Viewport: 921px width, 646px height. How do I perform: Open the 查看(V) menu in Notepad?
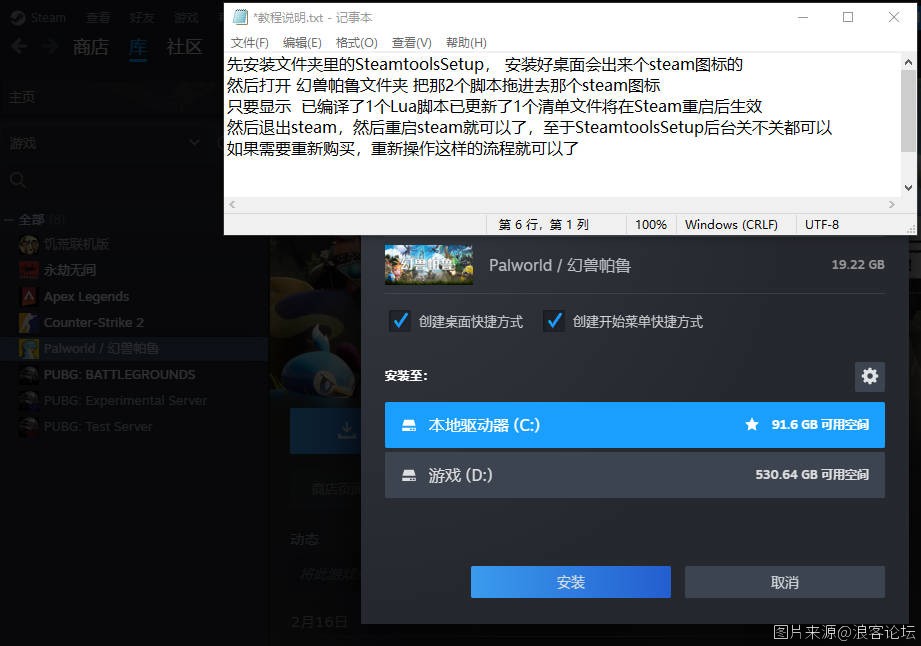[412, 43]
